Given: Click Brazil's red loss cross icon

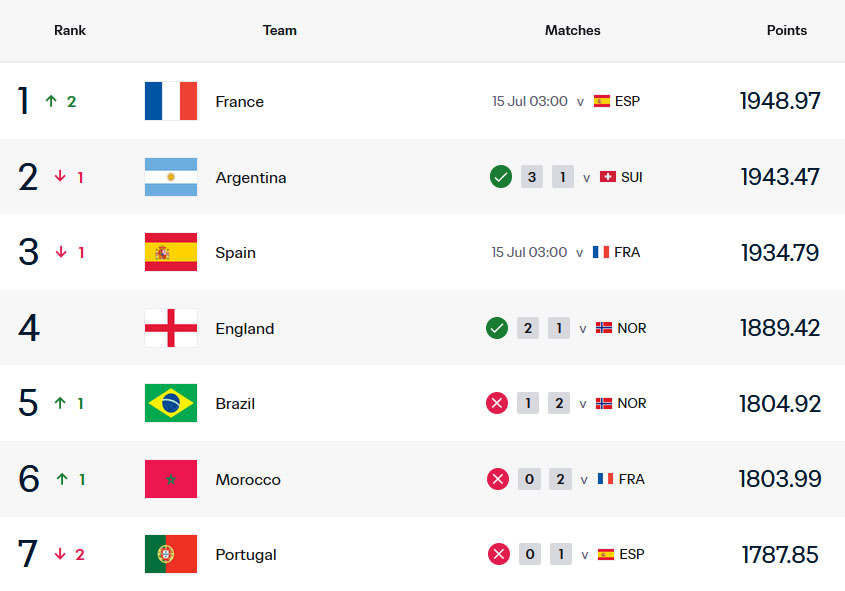Looking at the screenshot, I should pos(497,403).
